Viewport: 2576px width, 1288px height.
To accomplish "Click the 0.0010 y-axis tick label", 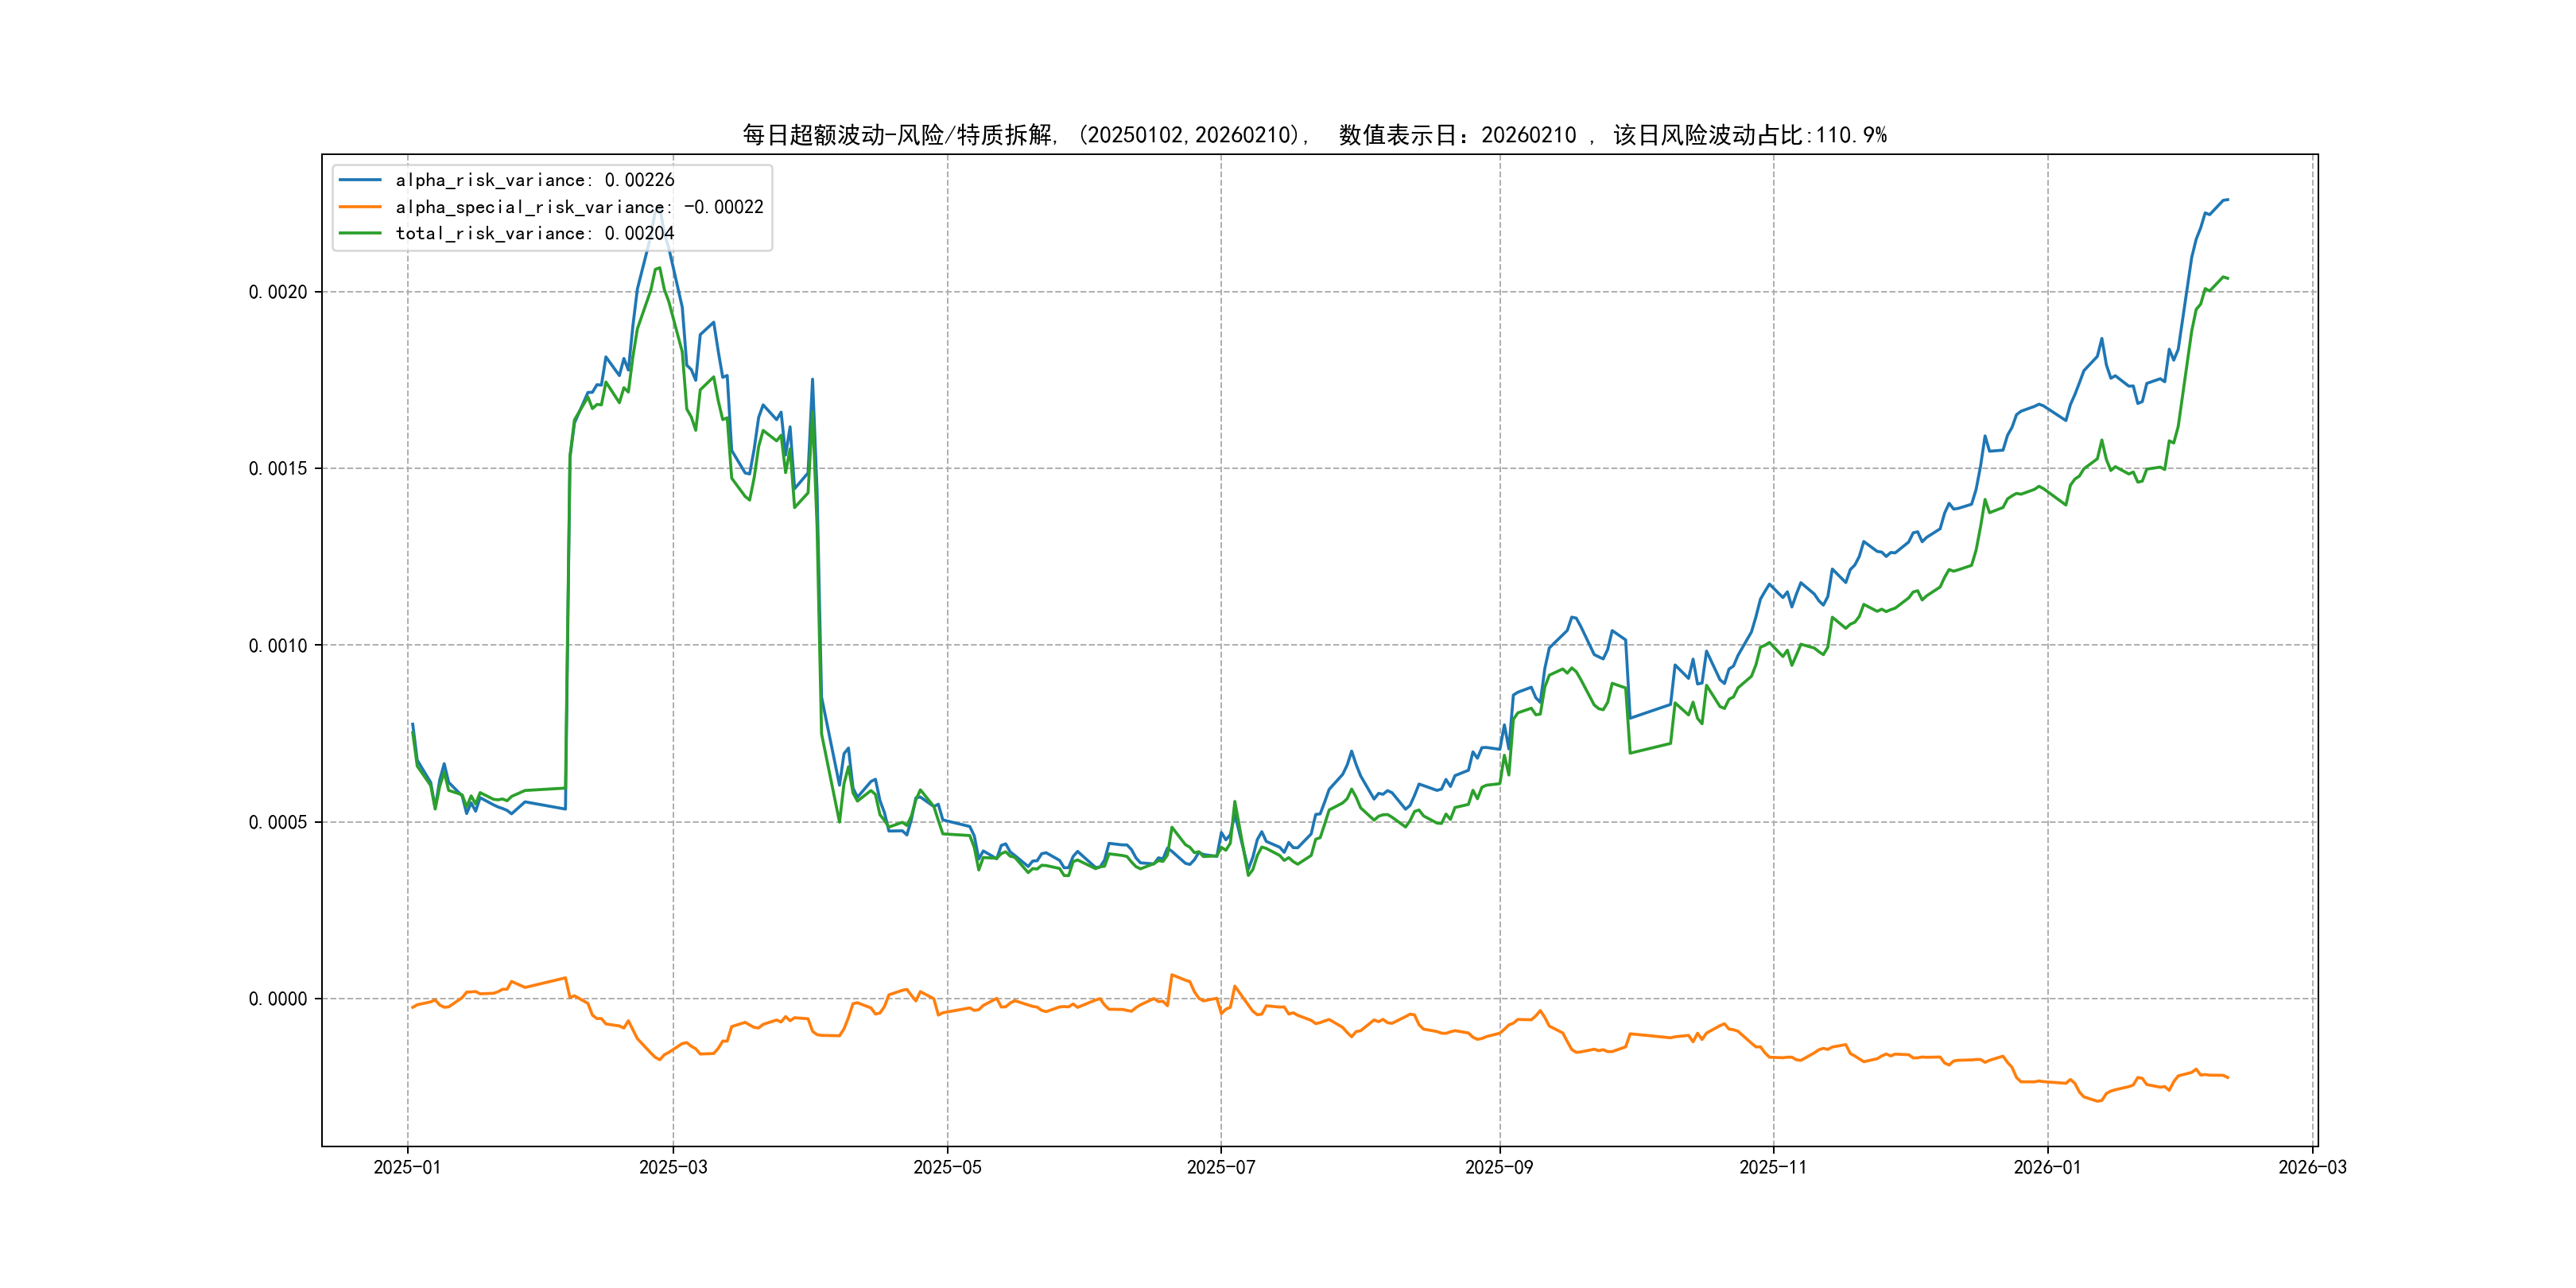I will (x=278, y=646).
